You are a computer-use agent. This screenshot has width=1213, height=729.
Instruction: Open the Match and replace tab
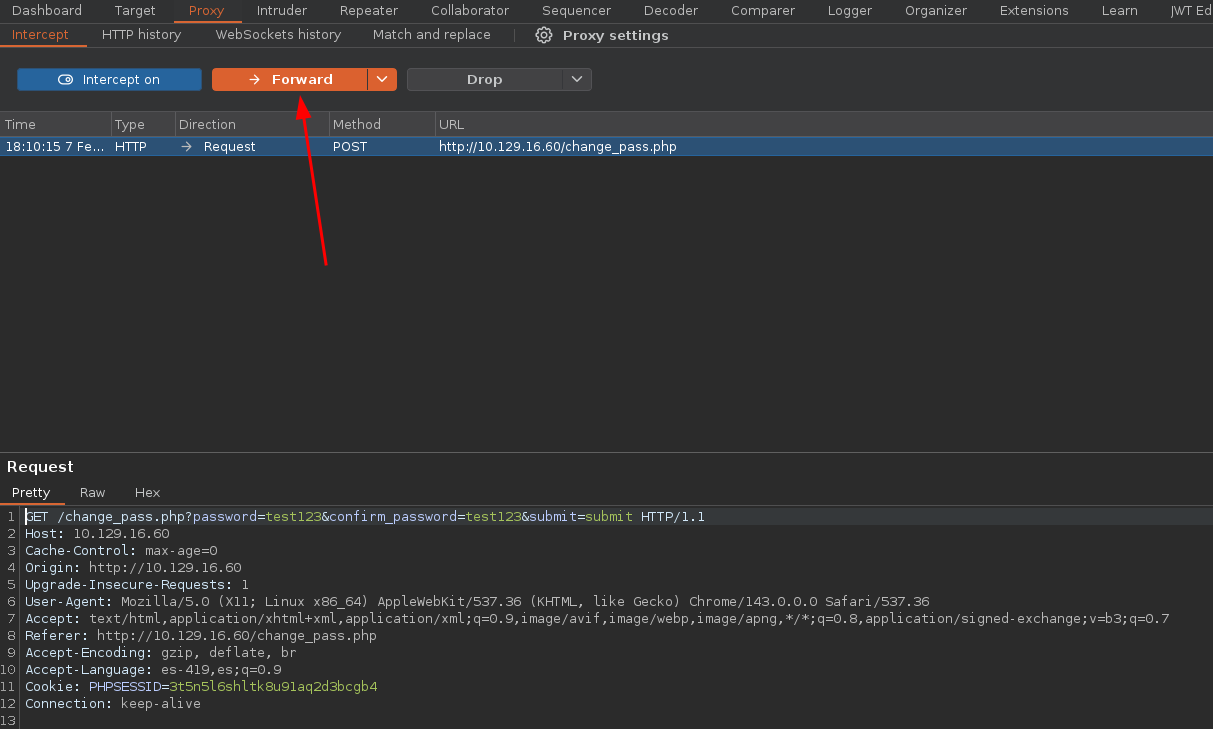pyautogui.click(x=431, y=35)
